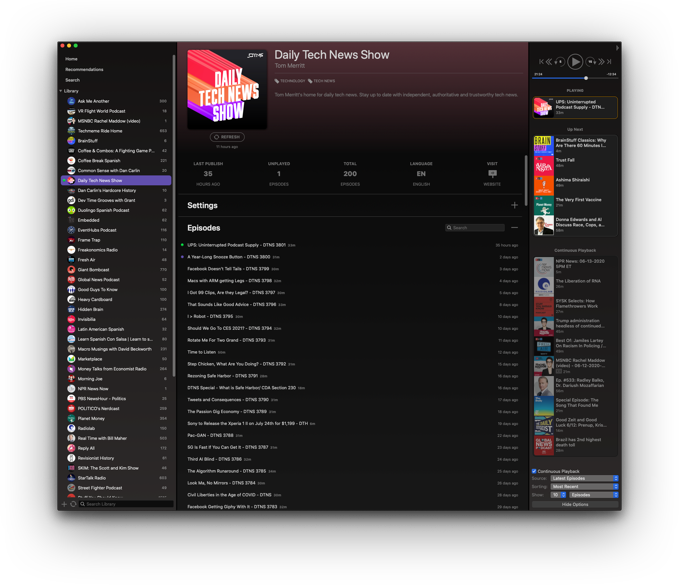
Task: Select Techmeme Ride Home podcast
Action: 116,131
